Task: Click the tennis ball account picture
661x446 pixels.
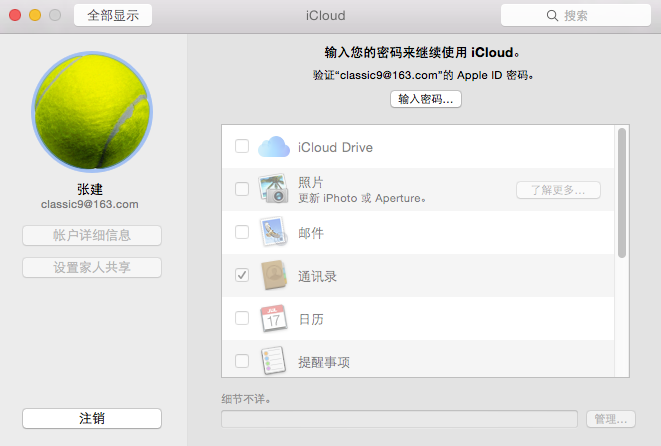Action: click(92, 112)
